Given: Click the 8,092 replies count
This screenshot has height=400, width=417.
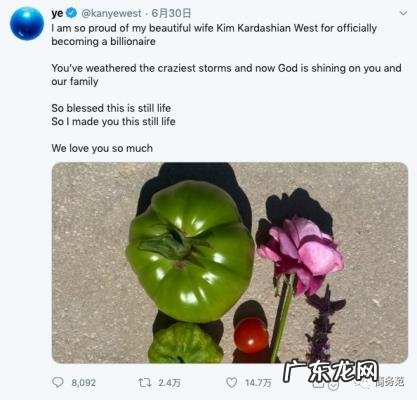Looking at the screenshot, I should coord(84,382).
